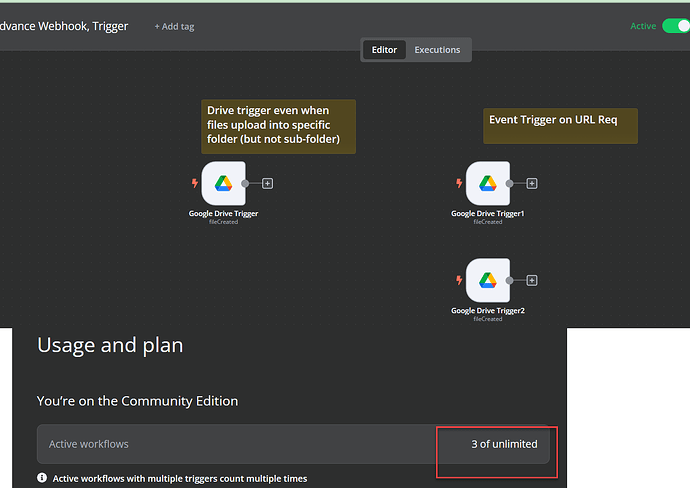This screenshot has height=488, width=690.
Task: Click the output connector of Google Drive Trigger
Action: click(x=246, y=184)
